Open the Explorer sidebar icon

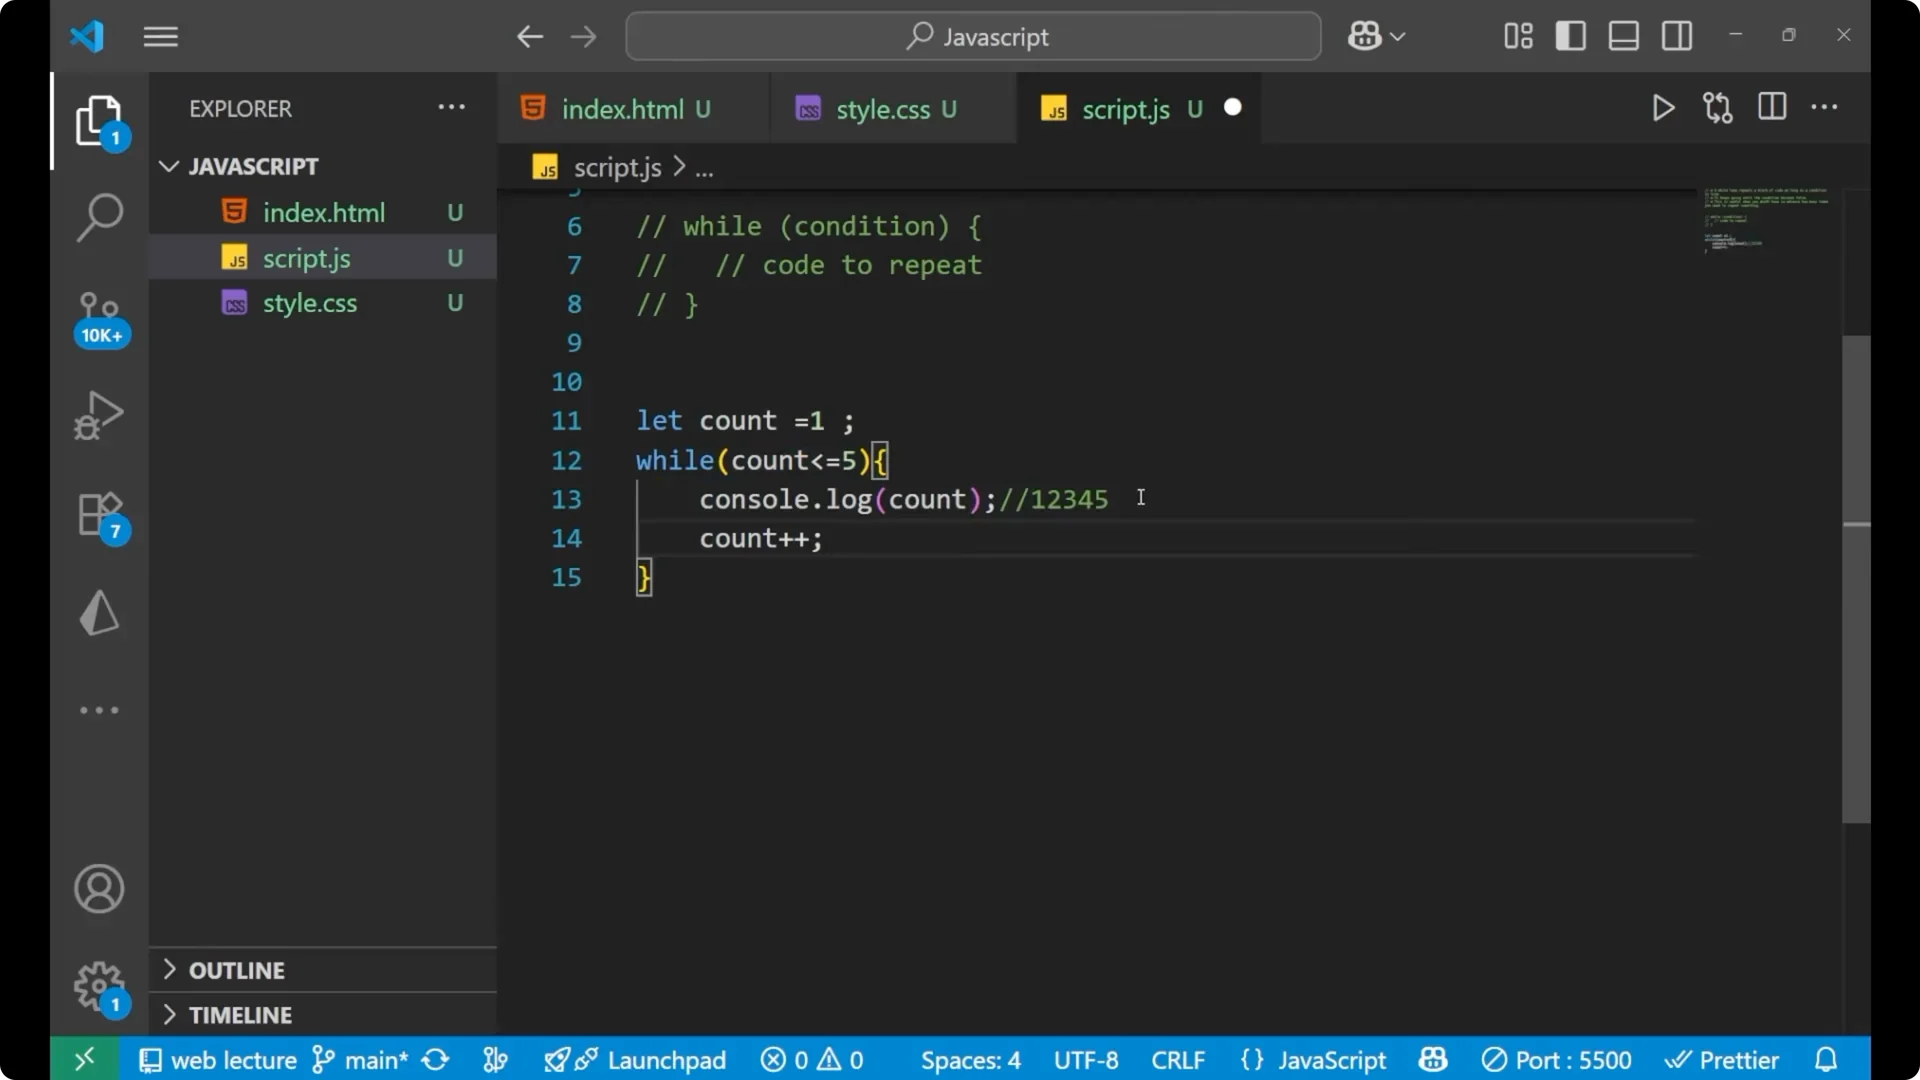98,120
